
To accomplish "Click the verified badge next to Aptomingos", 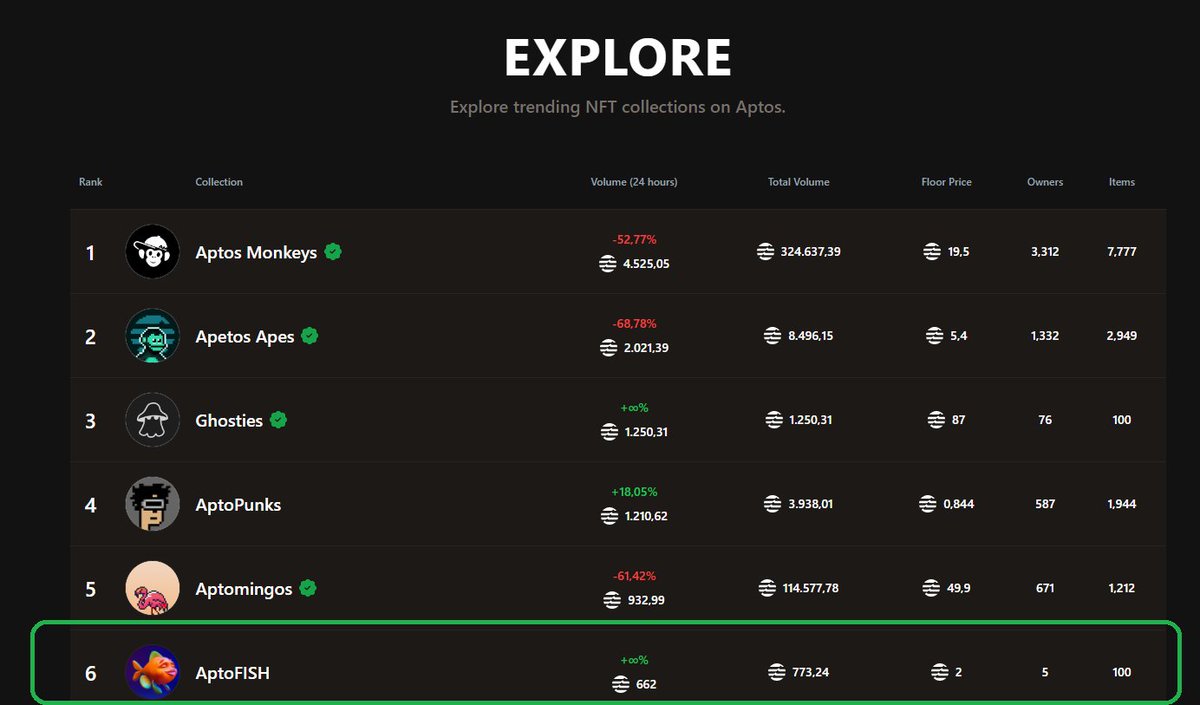I will (x=308, y=588).
